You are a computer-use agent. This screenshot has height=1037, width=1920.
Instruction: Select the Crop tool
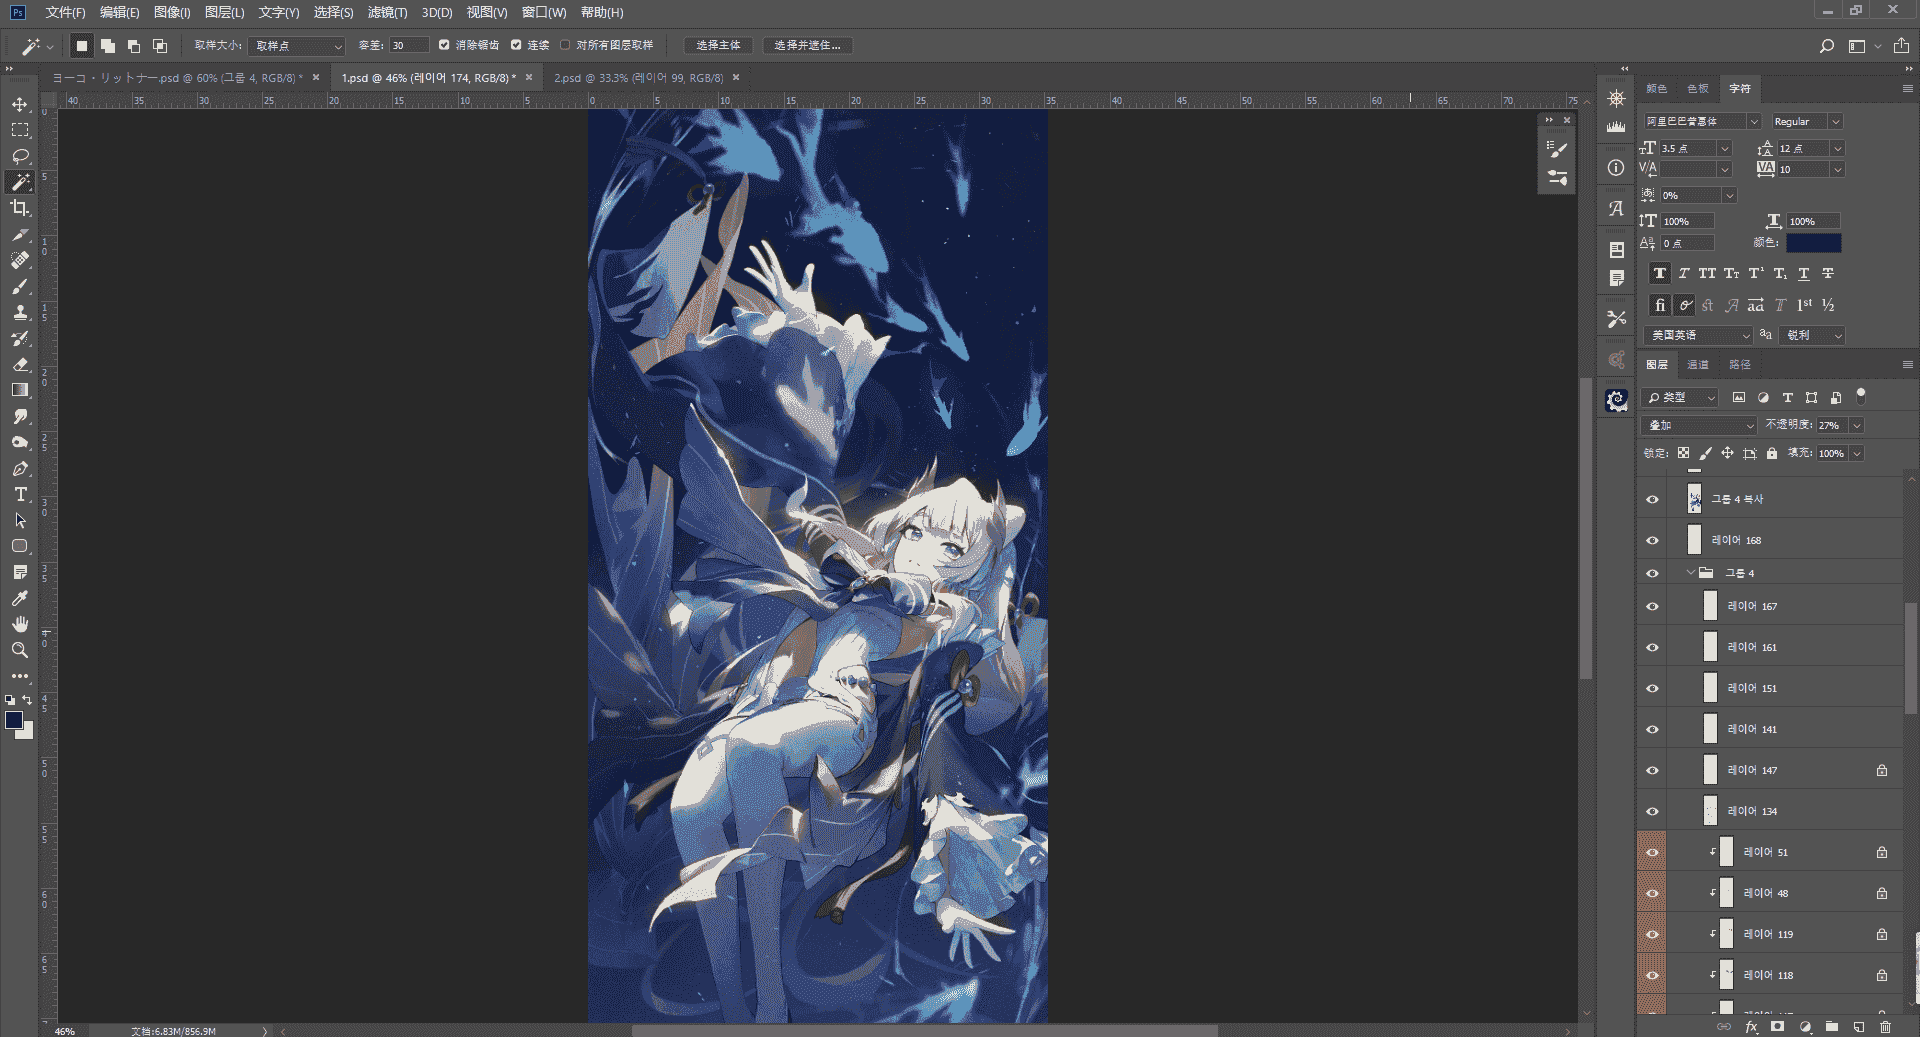(x=20, y=208)
